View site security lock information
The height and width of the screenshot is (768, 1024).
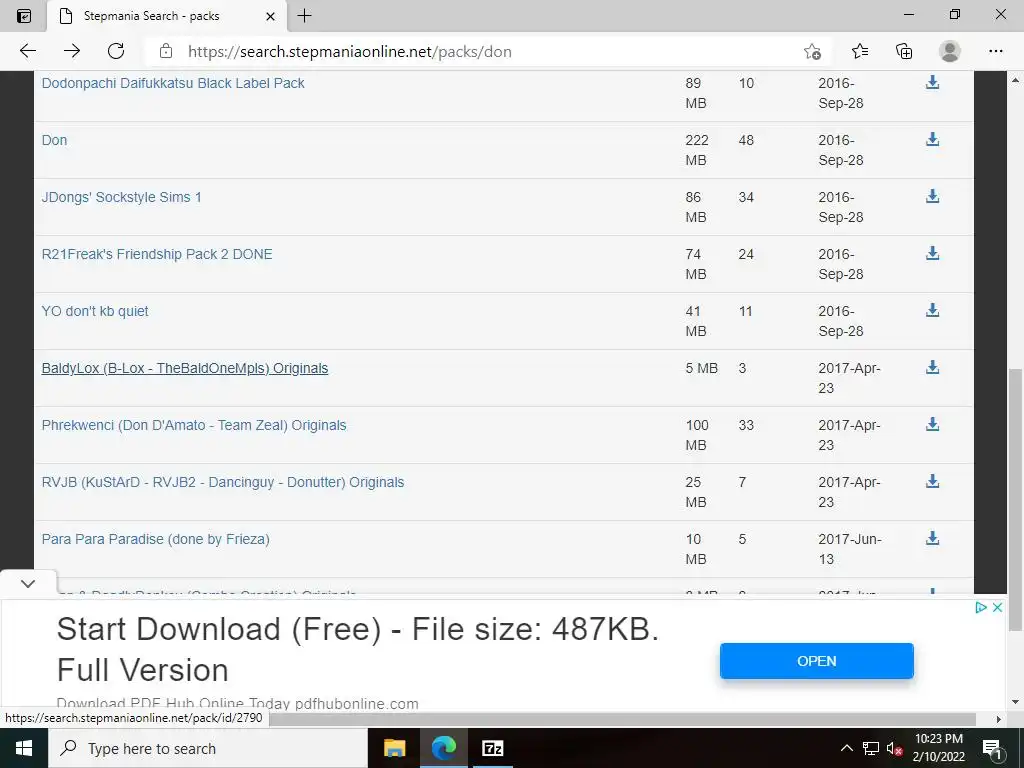(x=166, y=51)
